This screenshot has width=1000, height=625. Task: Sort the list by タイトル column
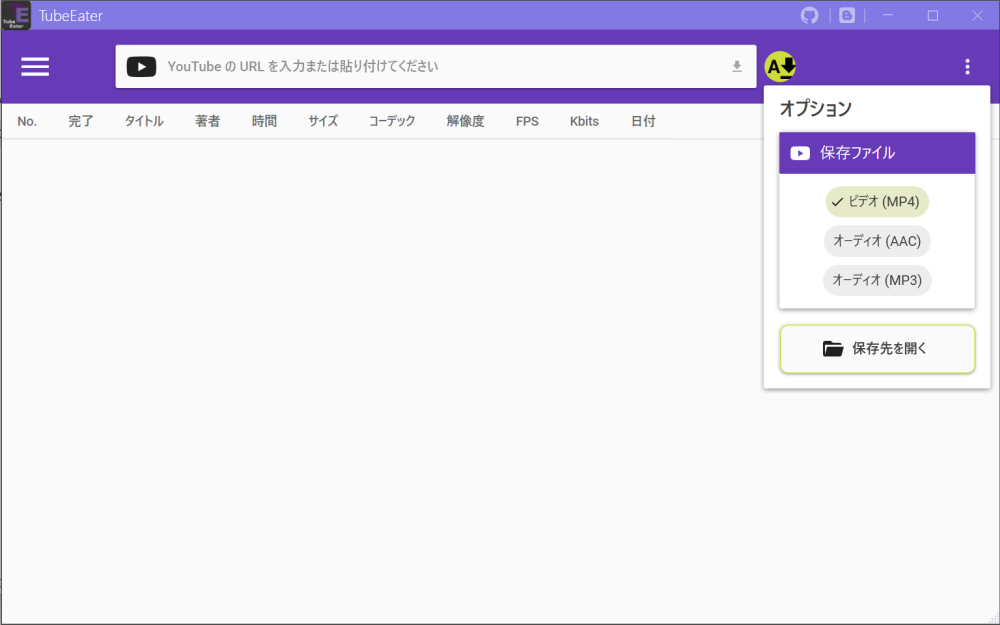(x=143, y=120)
